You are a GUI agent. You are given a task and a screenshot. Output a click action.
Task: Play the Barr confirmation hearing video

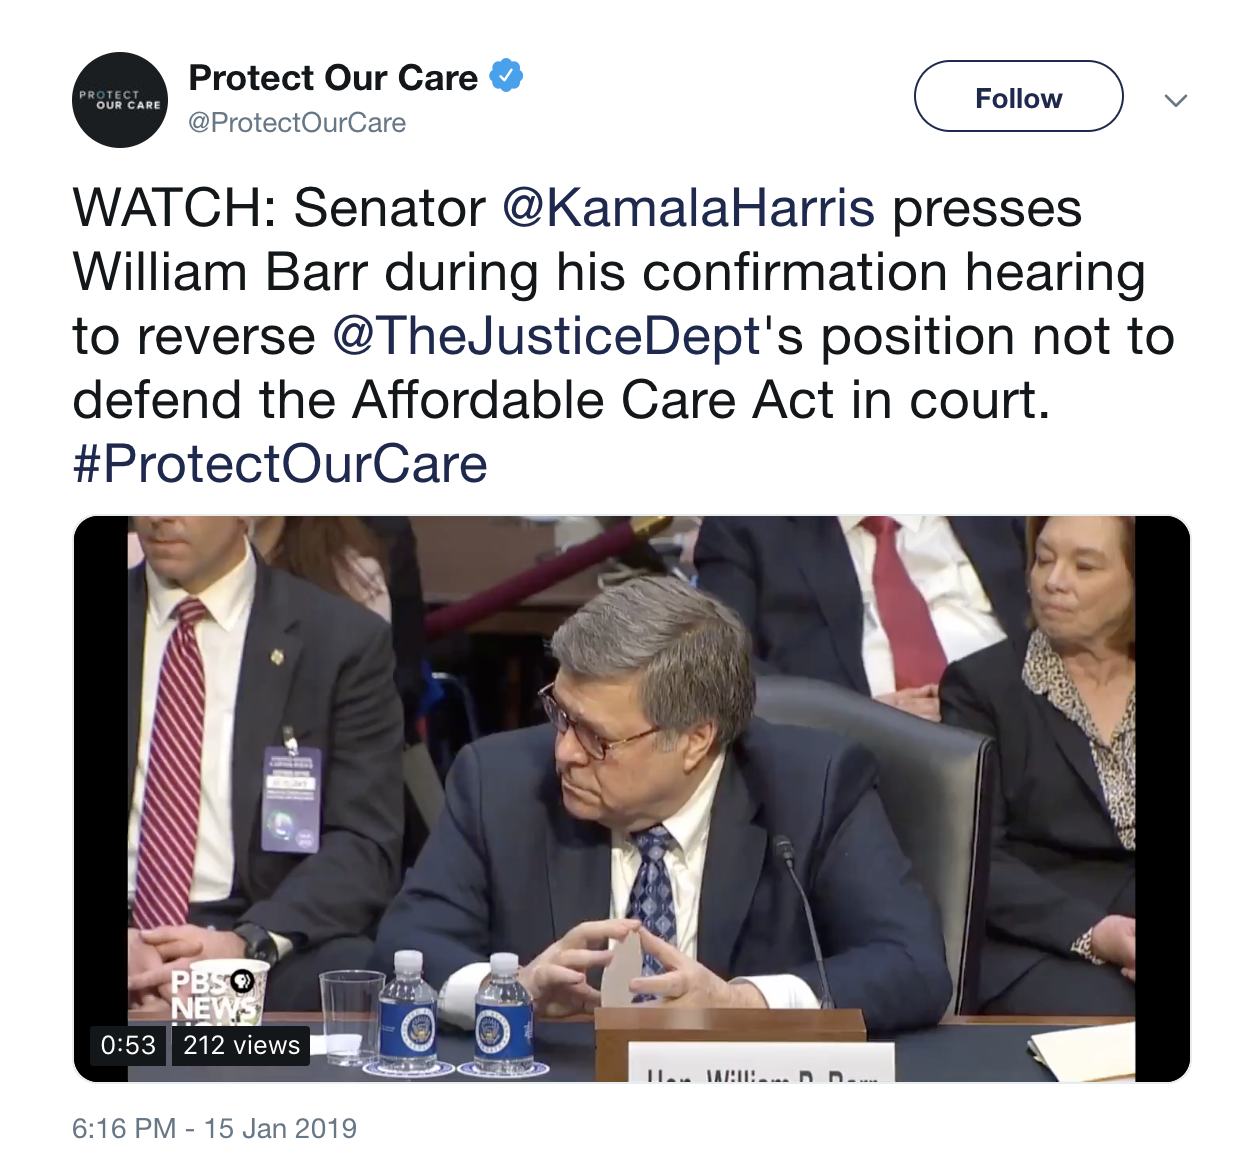click(x=632, y=799)
